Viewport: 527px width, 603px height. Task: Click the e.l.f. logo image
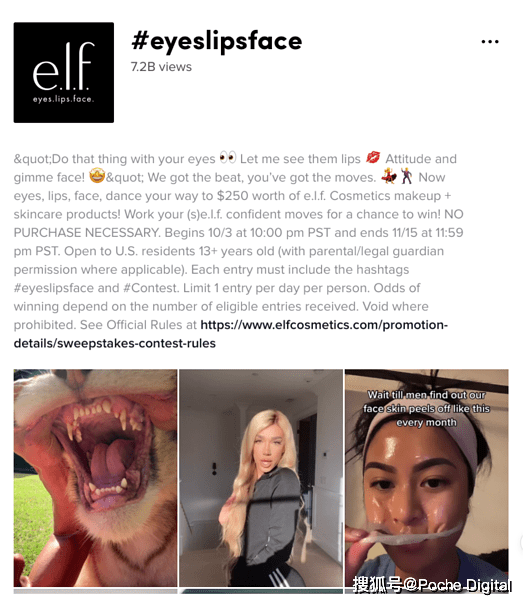(x=64, y=73)
